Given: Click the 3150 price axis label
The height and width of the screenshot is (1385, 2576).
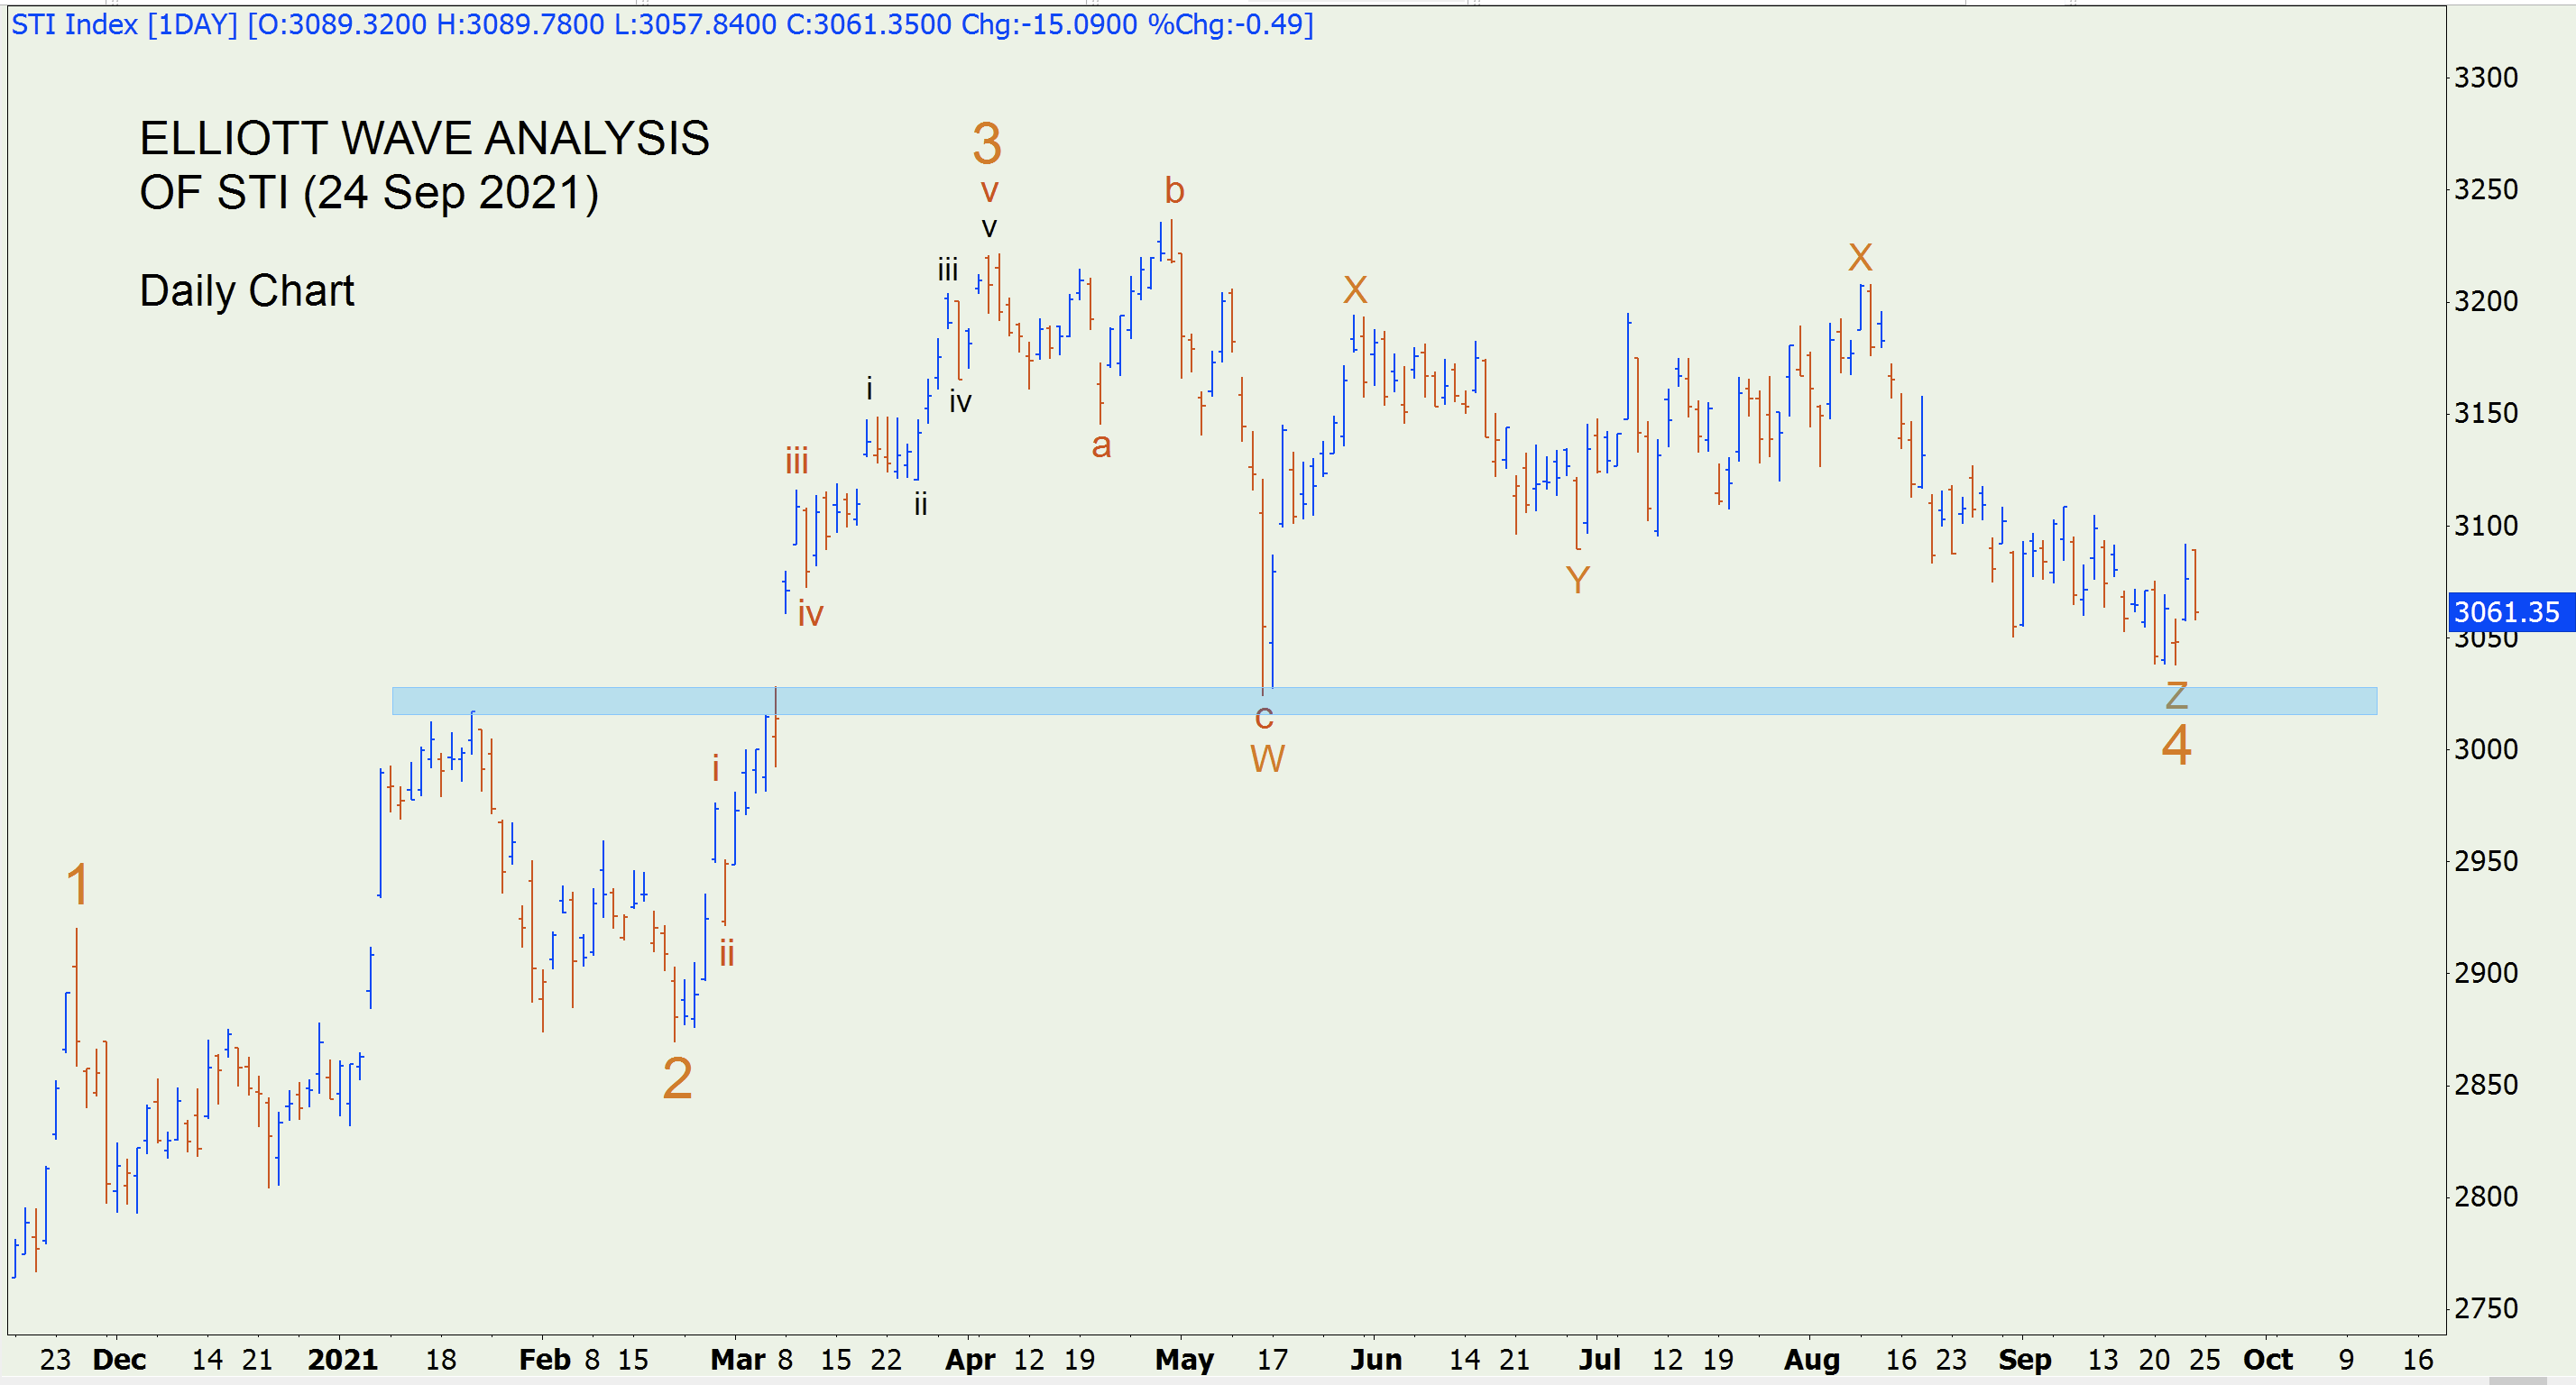Looking at the screenshot, I should tap(2486, 413).
